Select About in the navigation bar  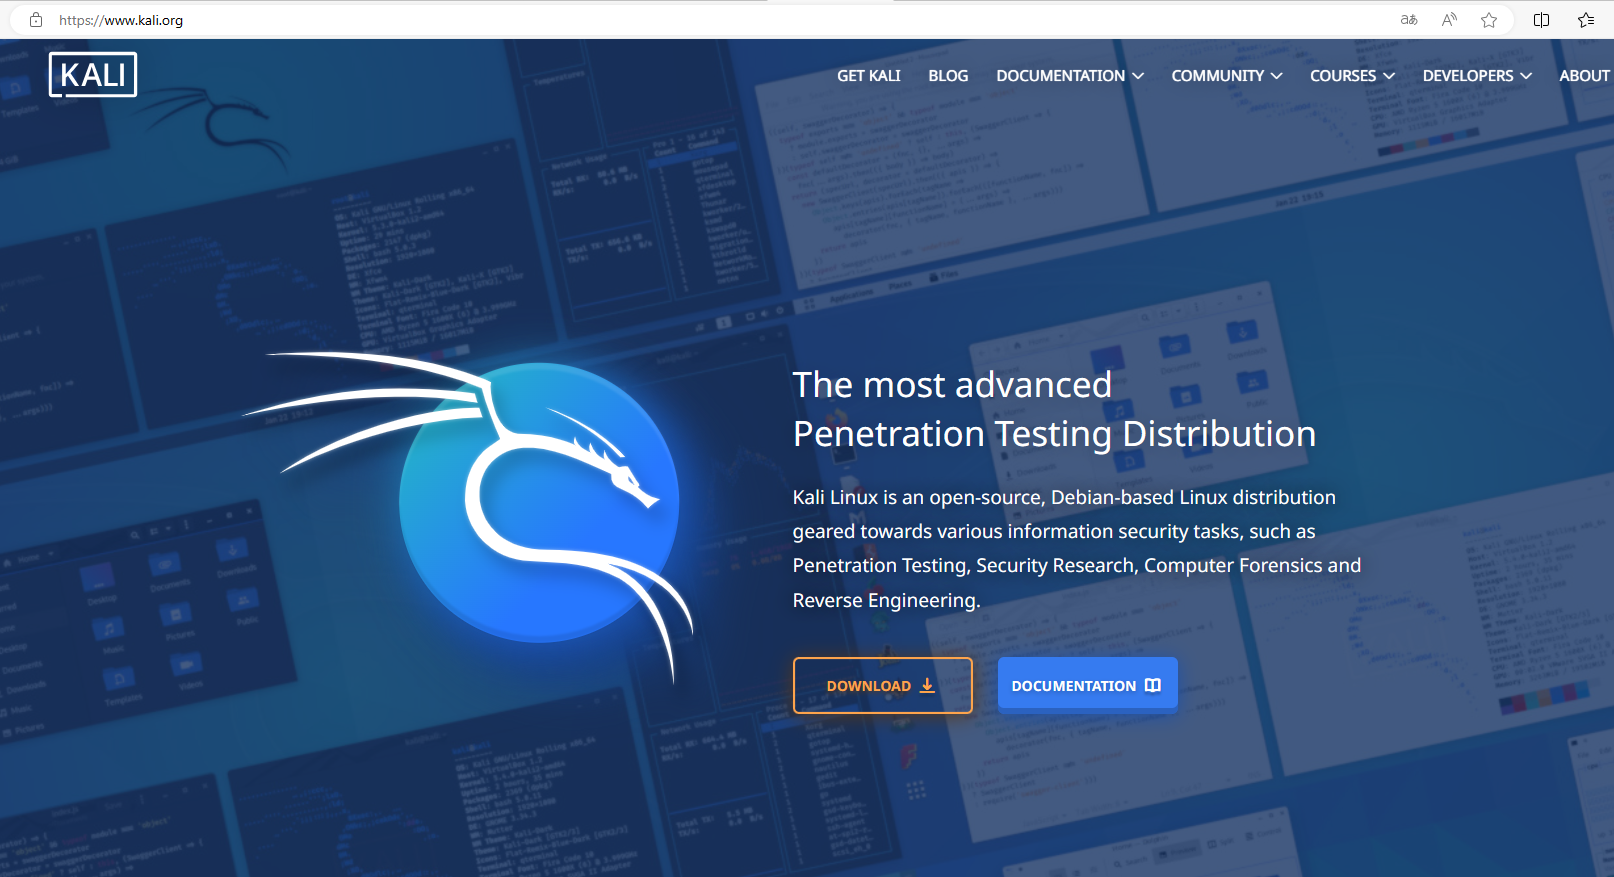click(x=1584, y=76)
